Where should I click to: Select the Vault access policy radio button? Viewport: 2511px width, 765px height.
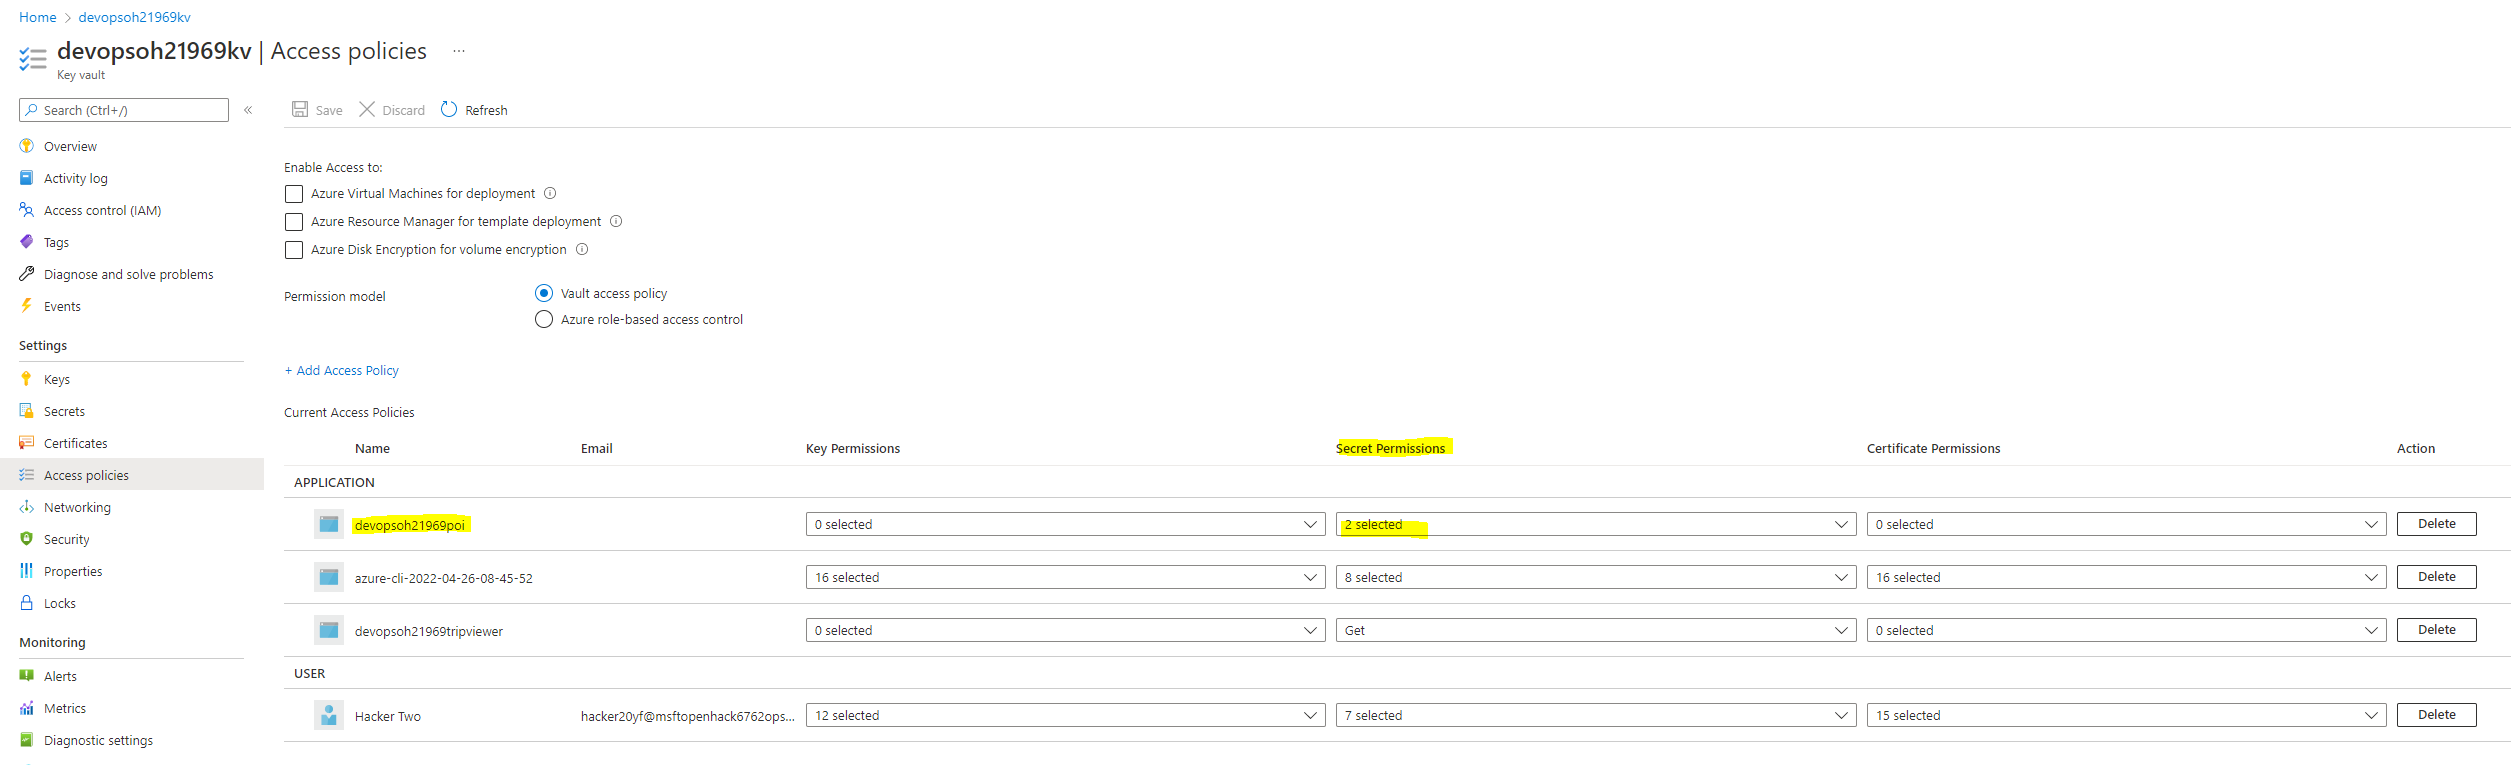[x=544, y=293]
